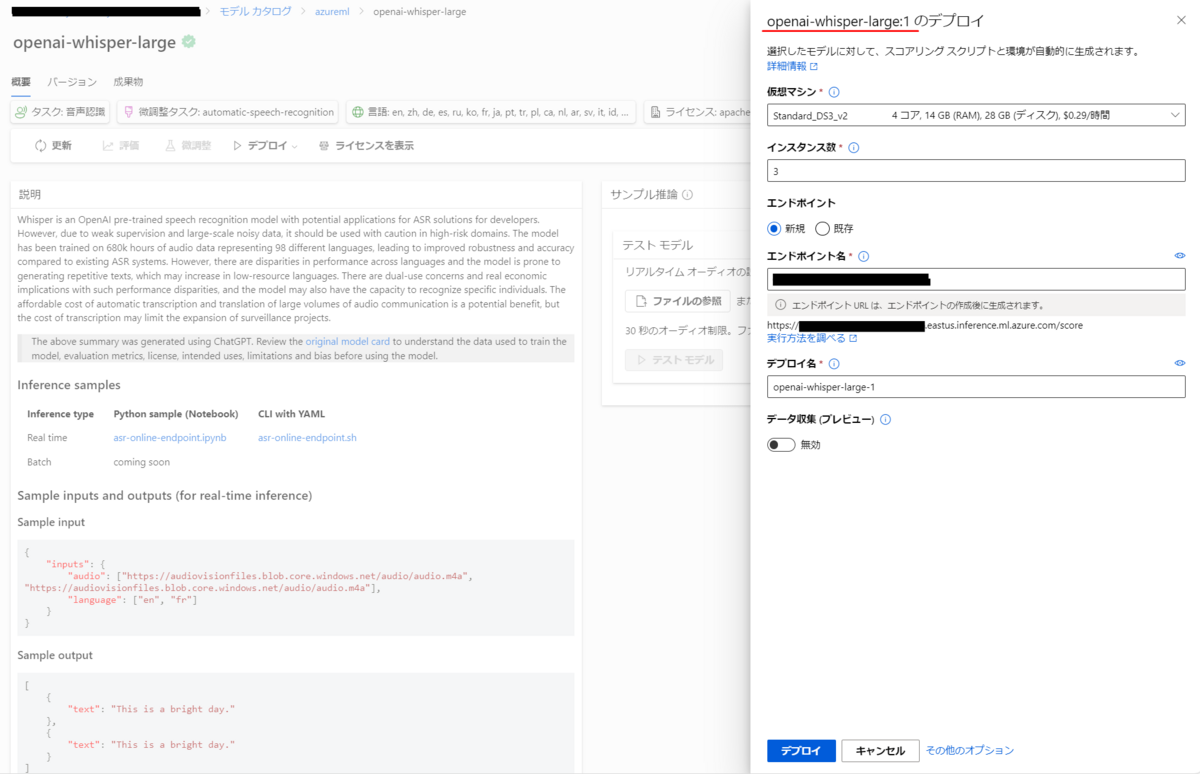Open asr-online-endpoint.sh CLI link

[307, 438]
